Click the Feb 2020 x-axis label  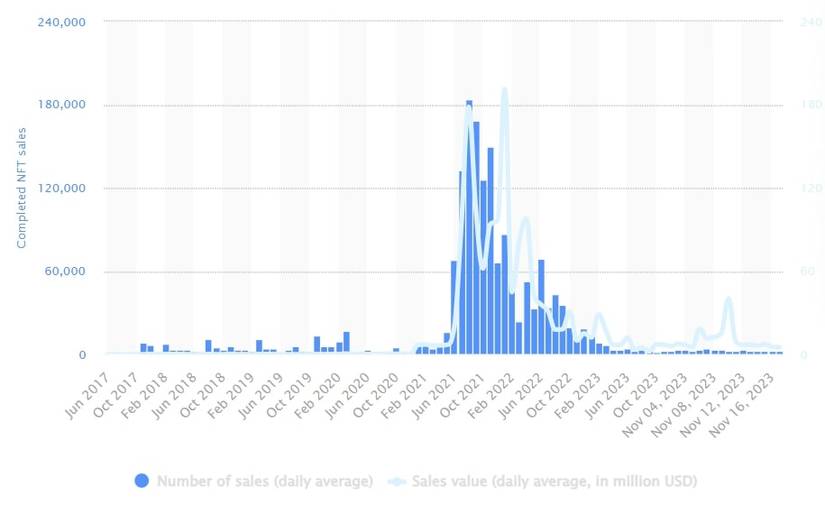(317, 396)
